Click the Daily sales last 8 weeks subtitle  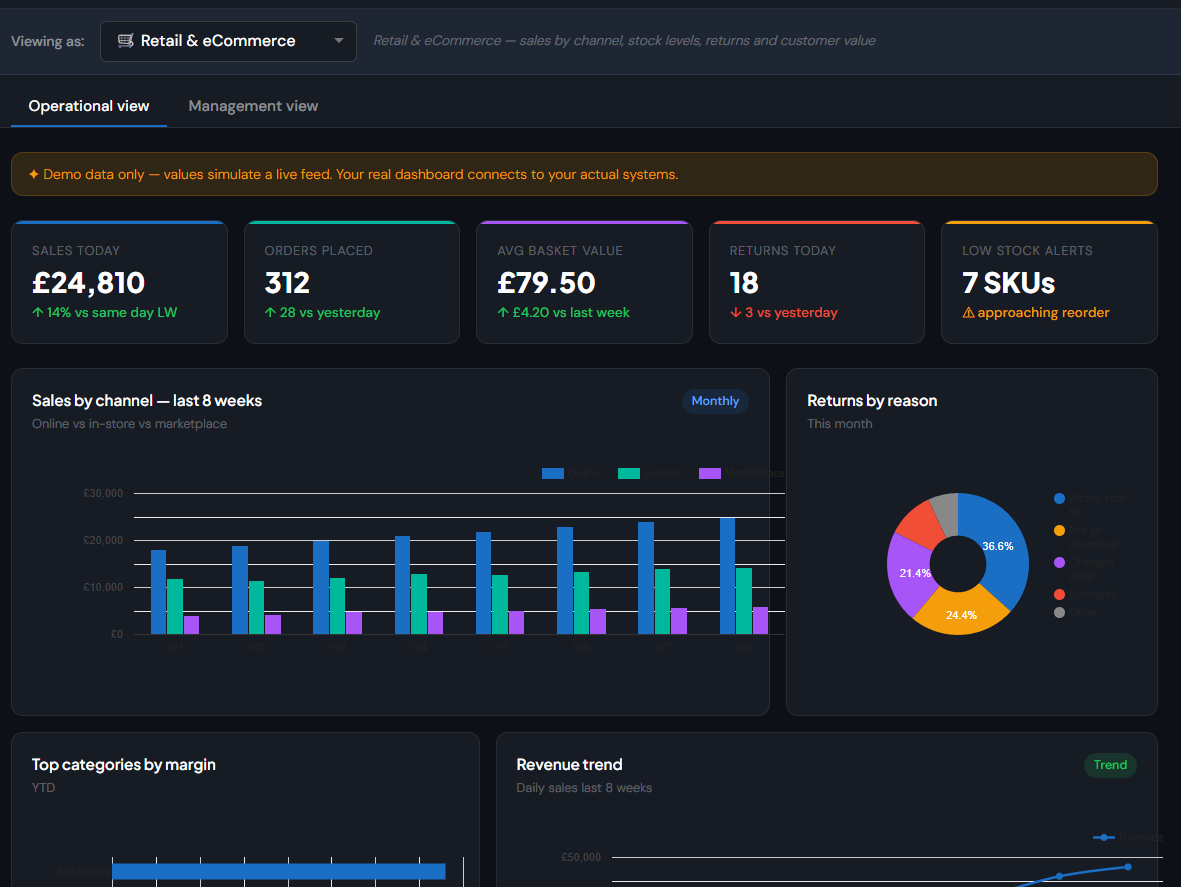(584, 788)
